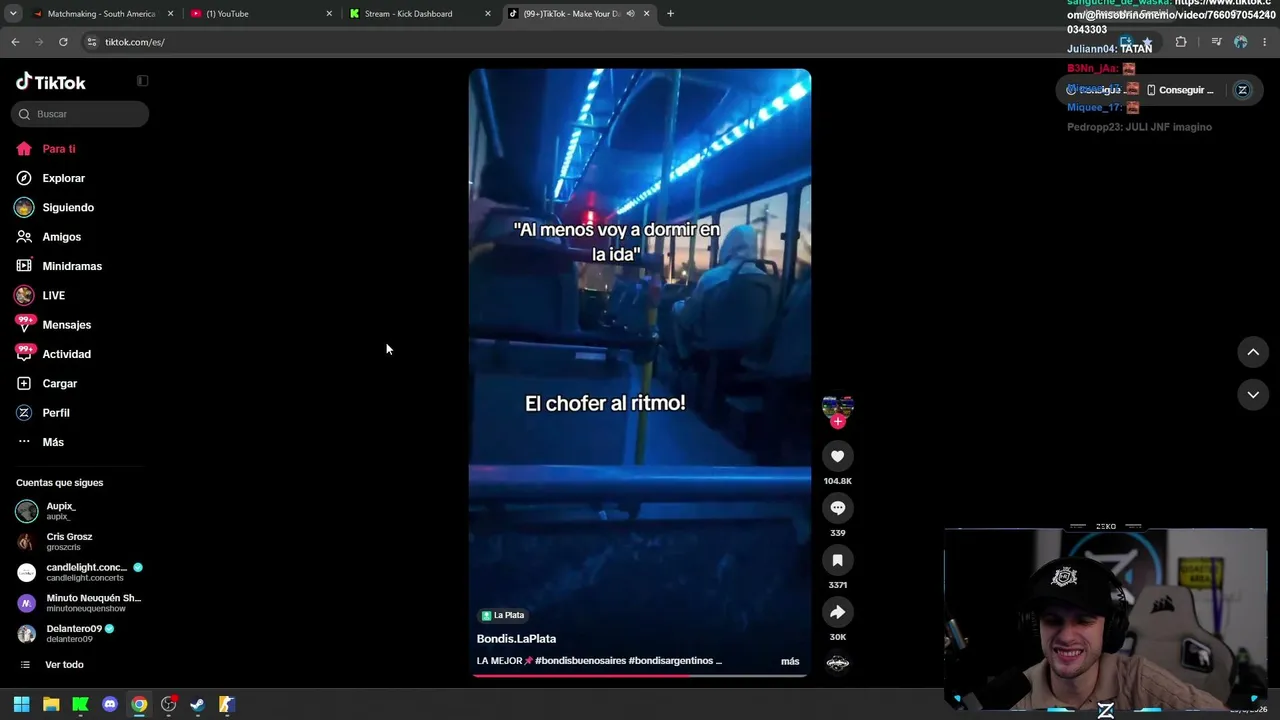Reload the TikTok page
This screenshot has height=720, width=1280.
click(x=63, y=42)
